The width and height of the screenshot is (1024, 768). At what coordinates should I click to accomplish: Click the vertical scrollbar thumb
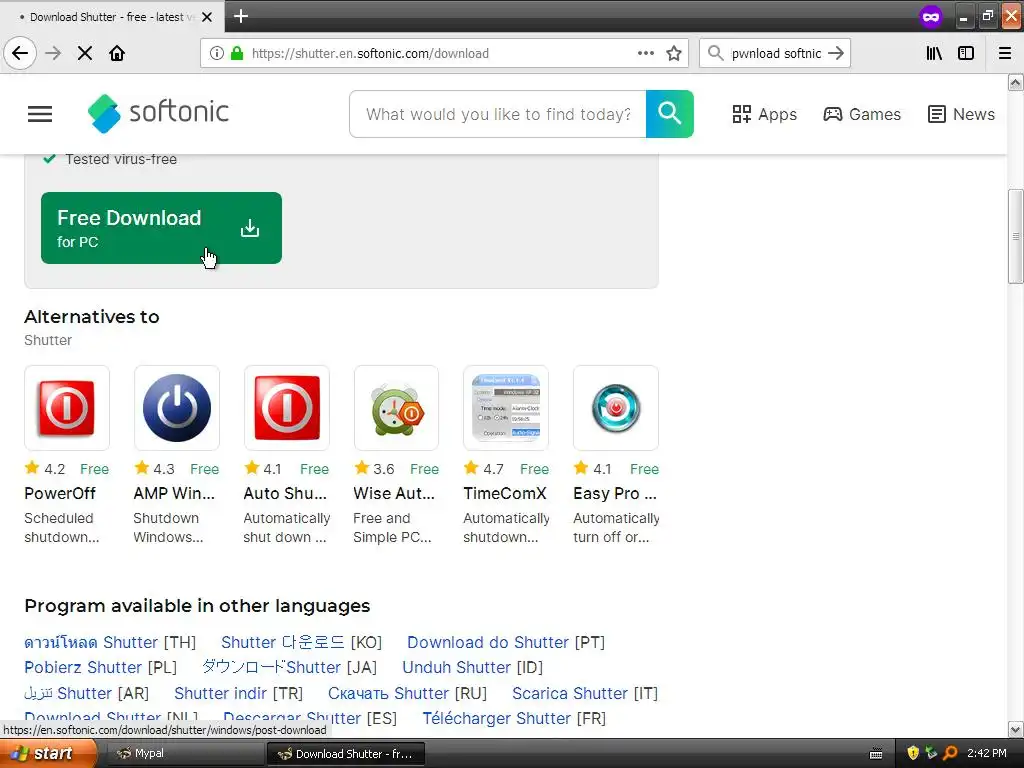pyautogui.click(x=1016, y=236)
